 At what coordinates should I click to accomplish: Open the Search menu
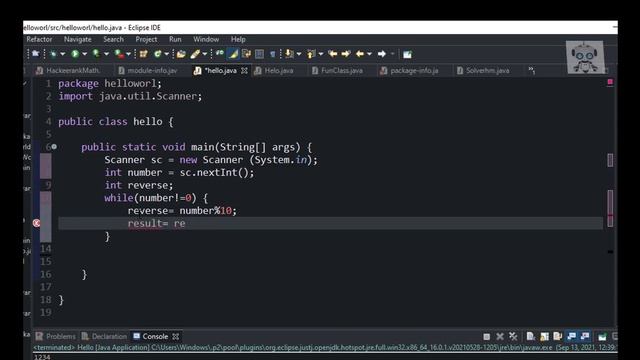click(x=113, y=39)
